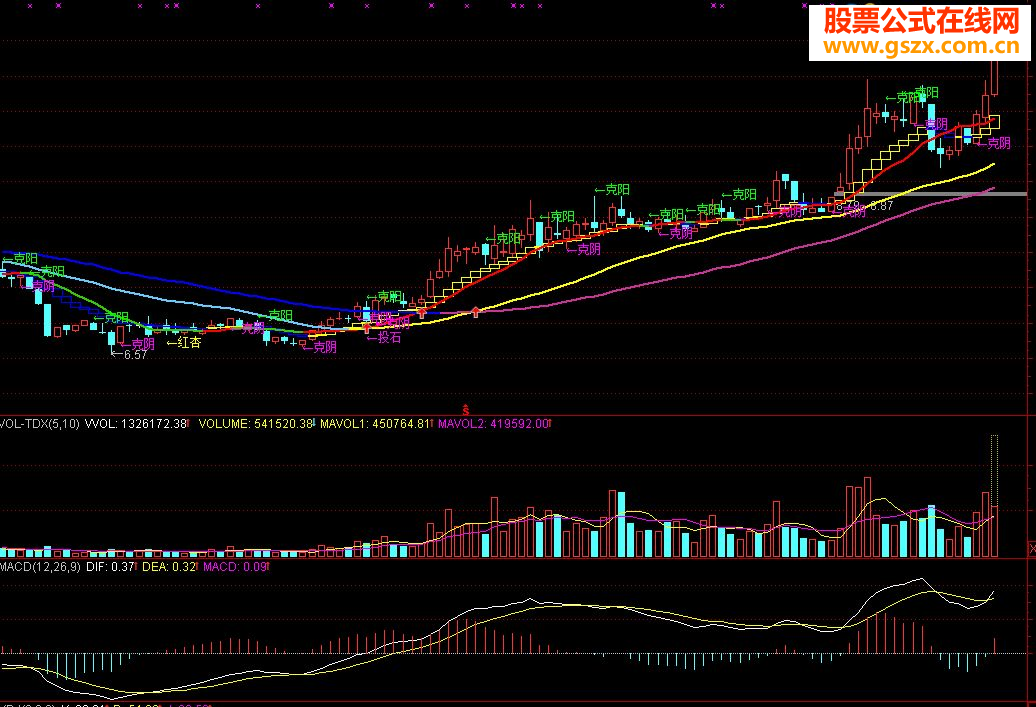This screenshot has height=707, width=1036.
Task: Click the 克阴 label above 6.57
Action: [x=137, y=344]
